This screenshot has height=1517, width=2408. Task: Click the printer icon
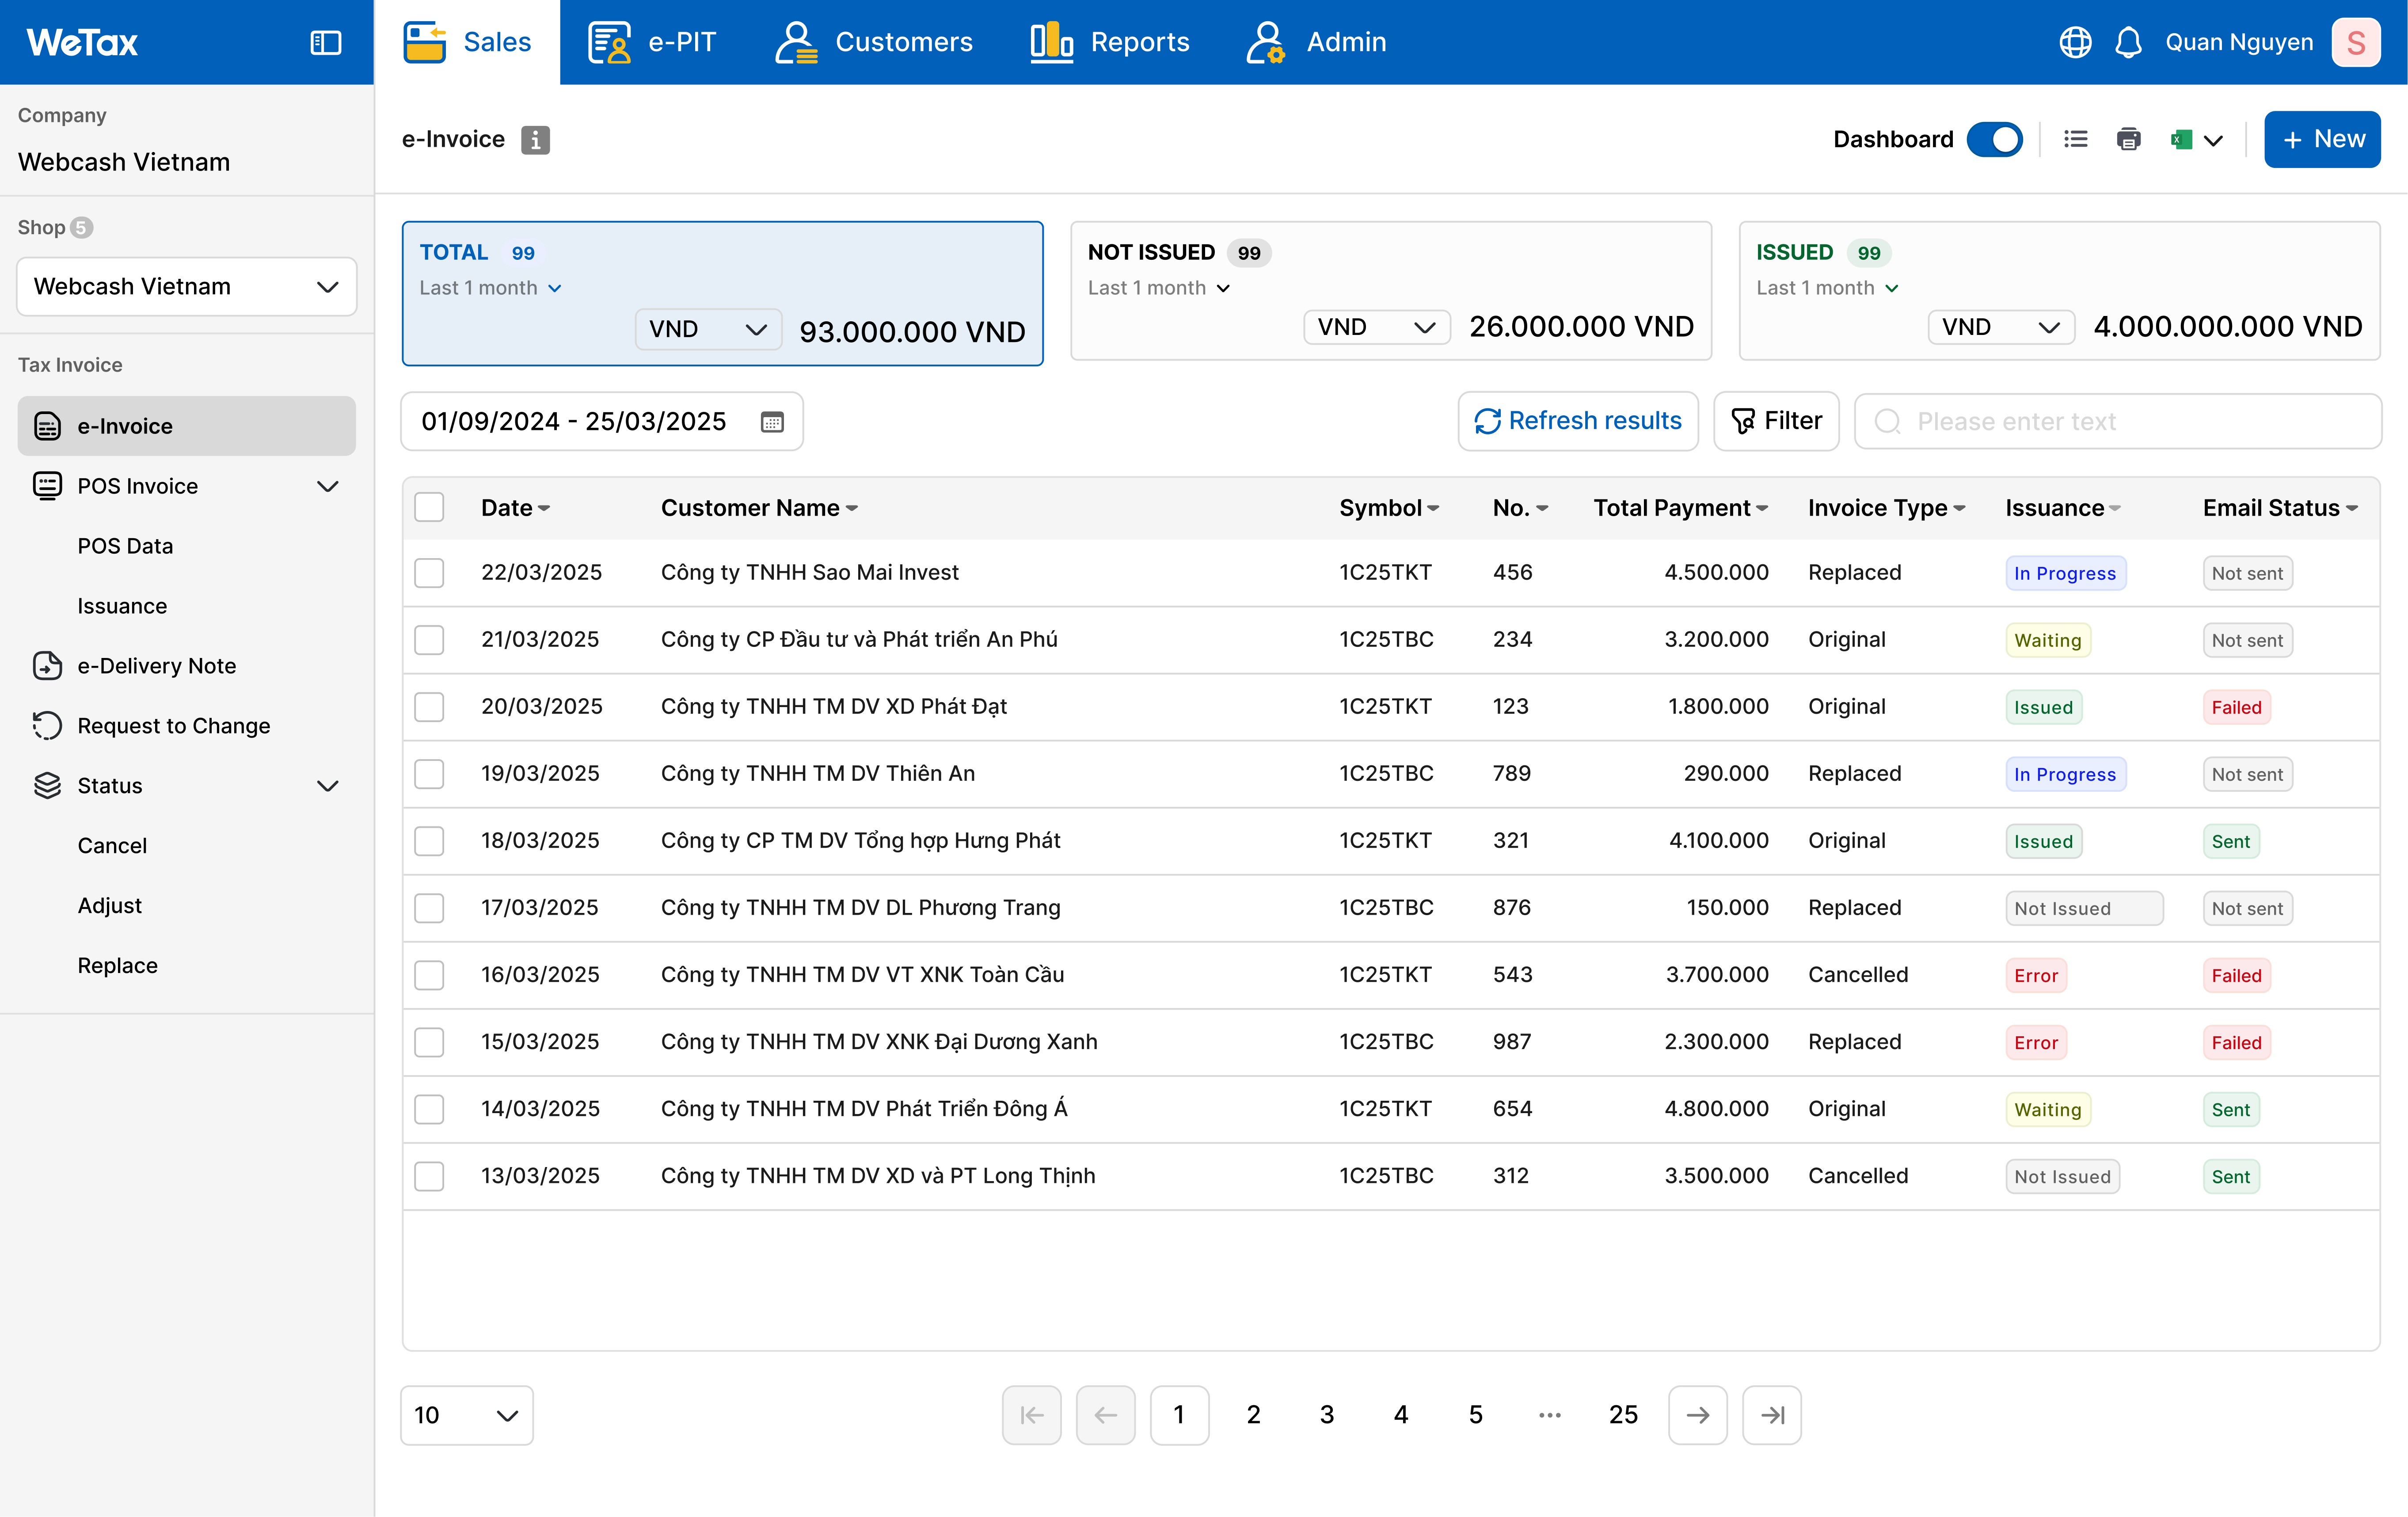pos(2128,139)
